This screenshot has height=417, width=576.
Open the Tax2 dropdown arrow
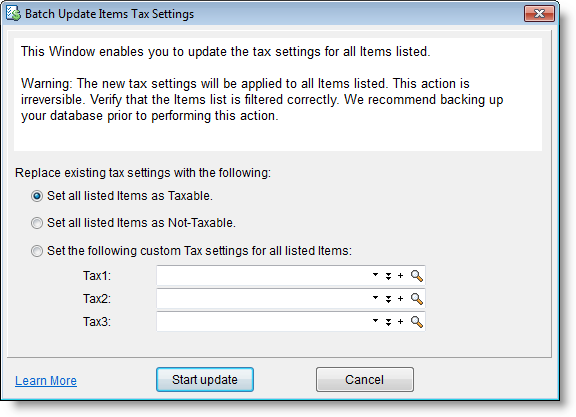[375, 298]
